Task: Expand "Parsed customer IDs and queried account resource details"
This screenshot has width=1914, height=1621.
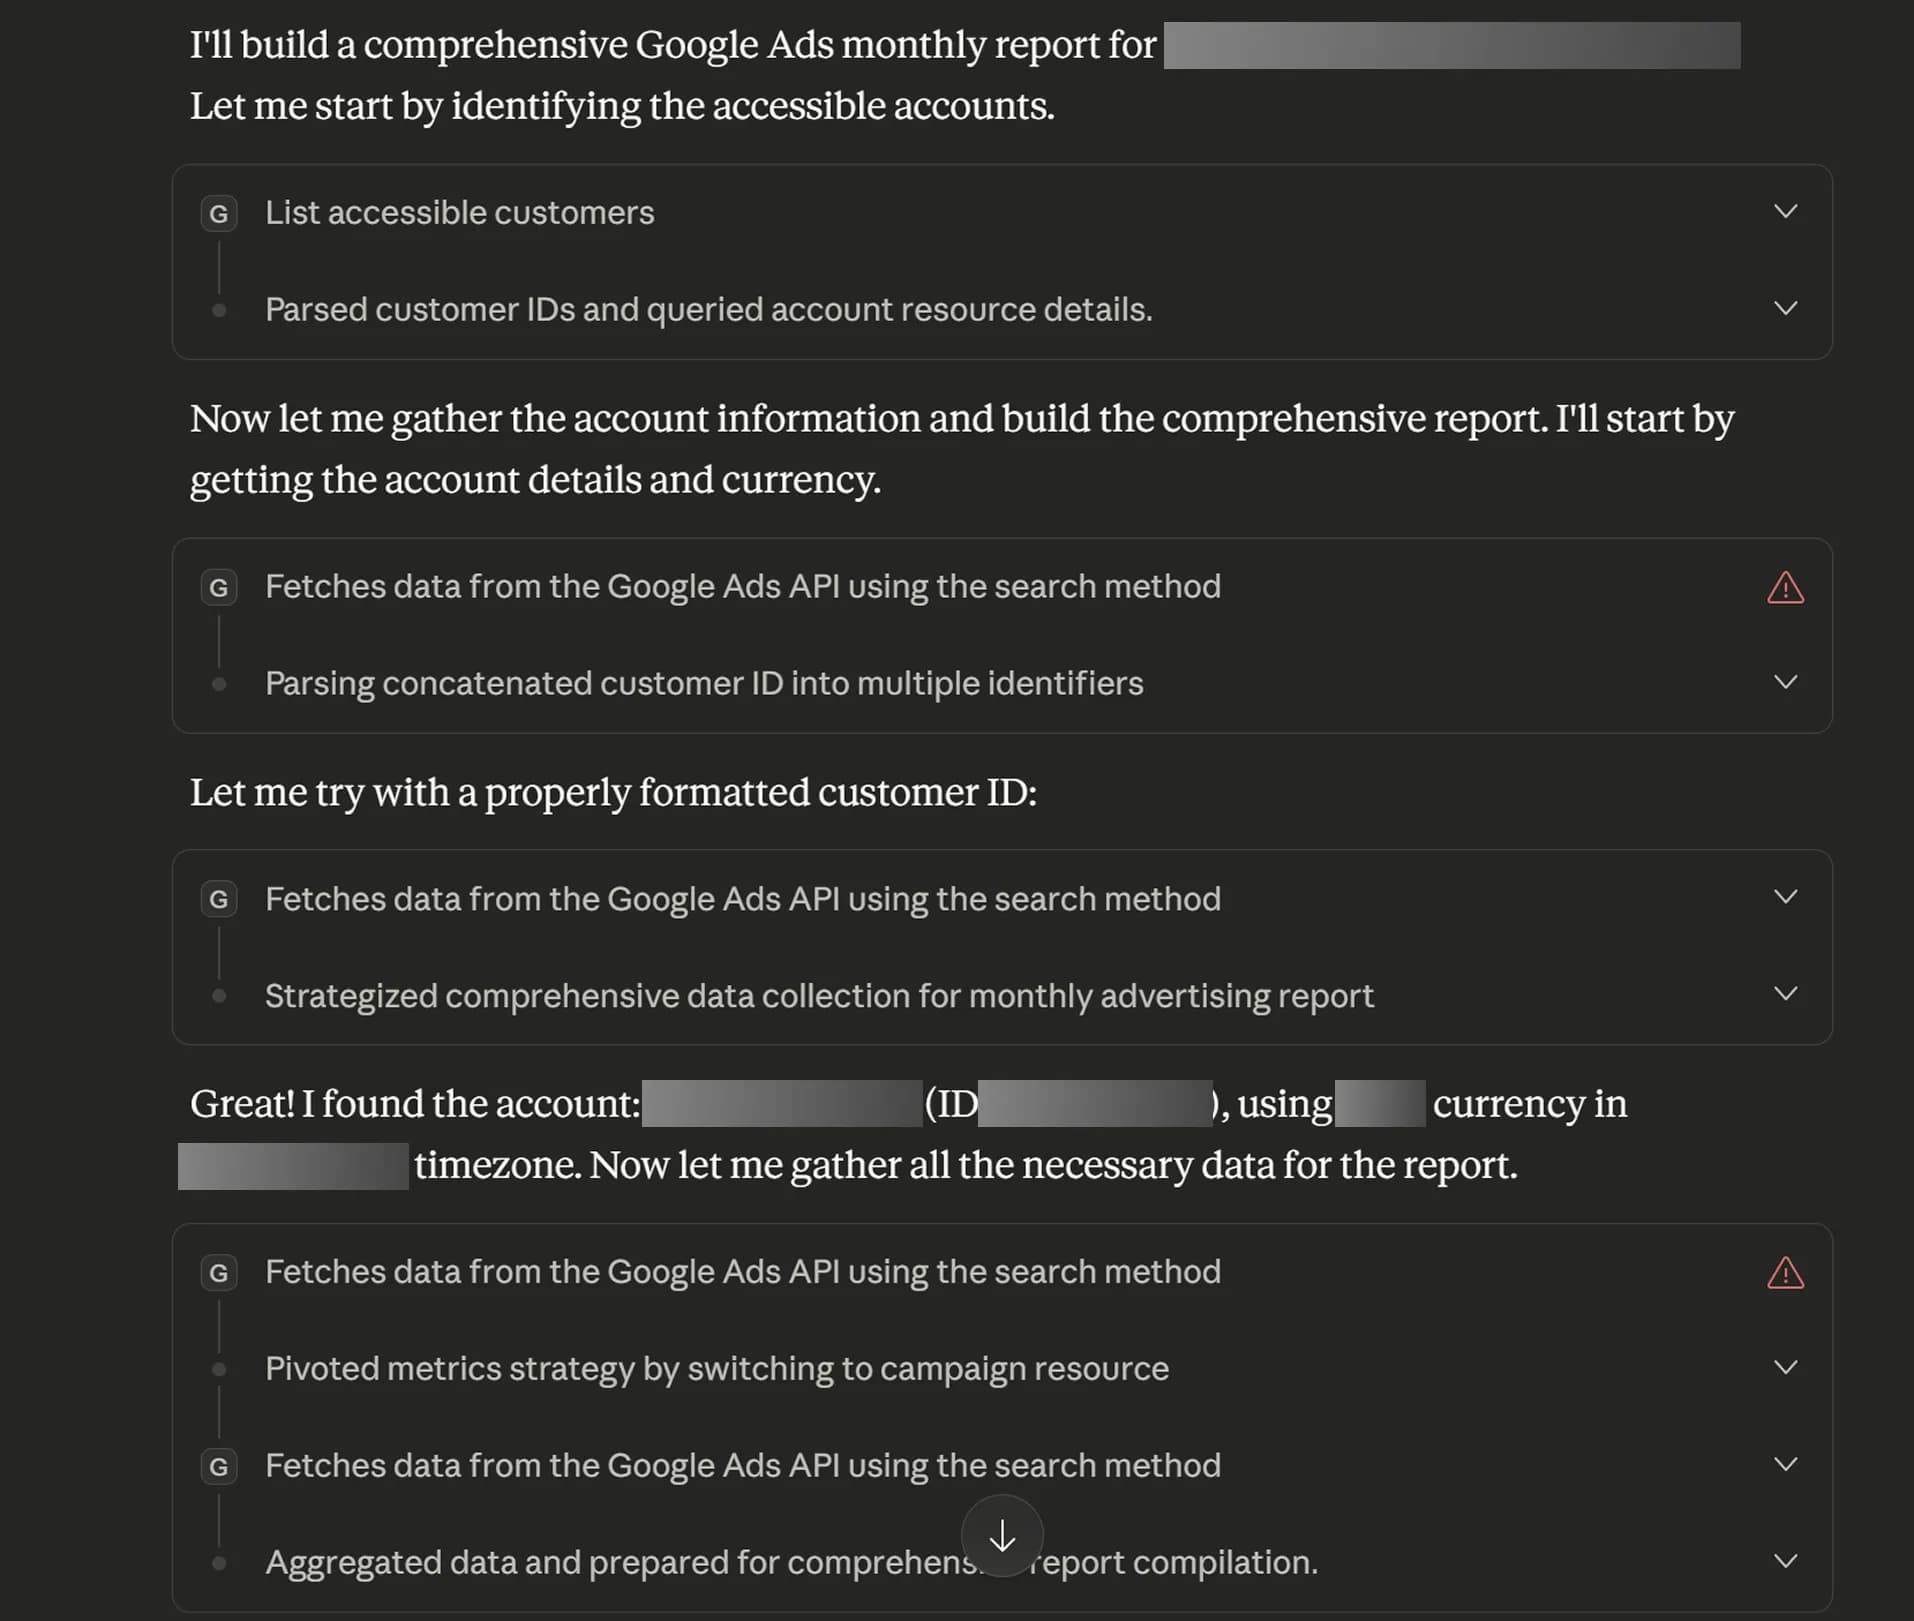Action: click(x=1786, y=310)
